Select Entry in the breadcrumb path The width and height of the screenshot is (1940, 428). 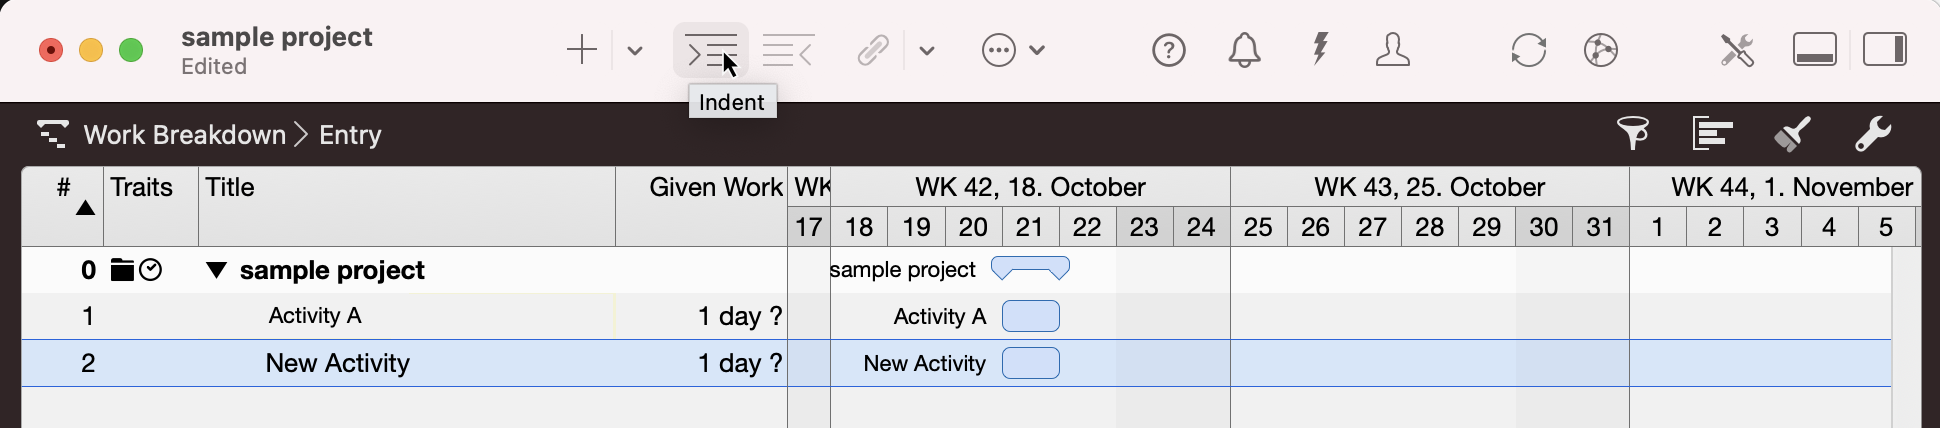point(350,135)
